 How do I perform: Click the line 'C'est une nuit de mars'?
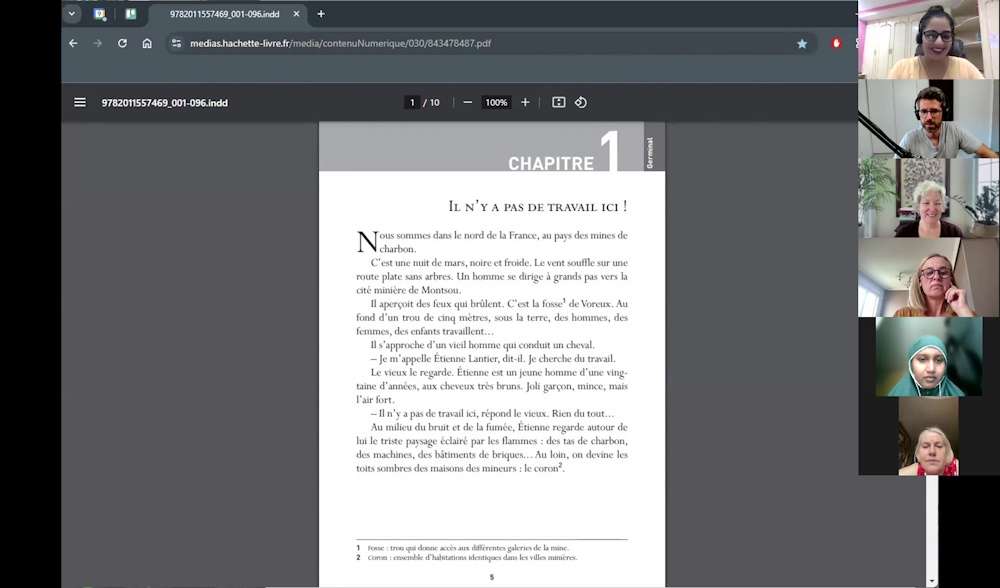click(499, 263)
